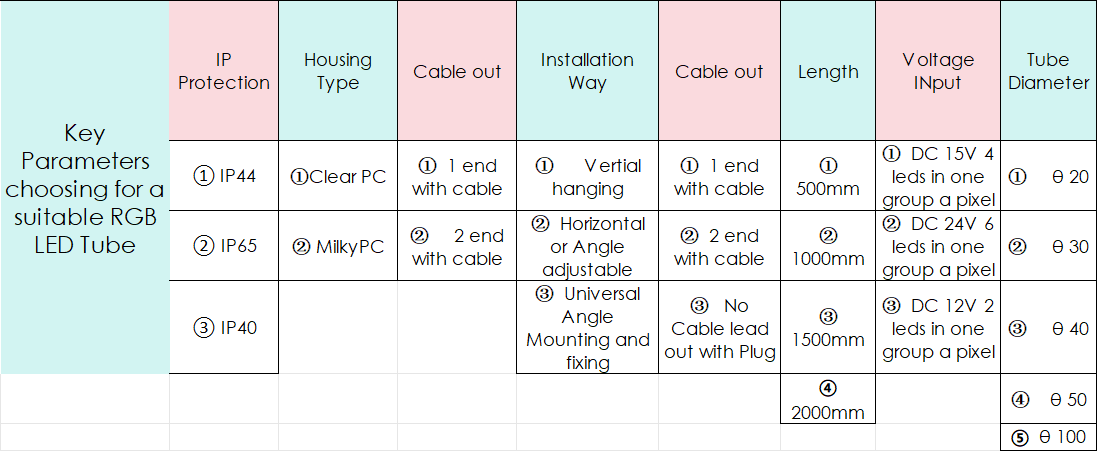Click the Key Parameters title cell
Viewport: 1097px width, 451px height.
[85, 187]
